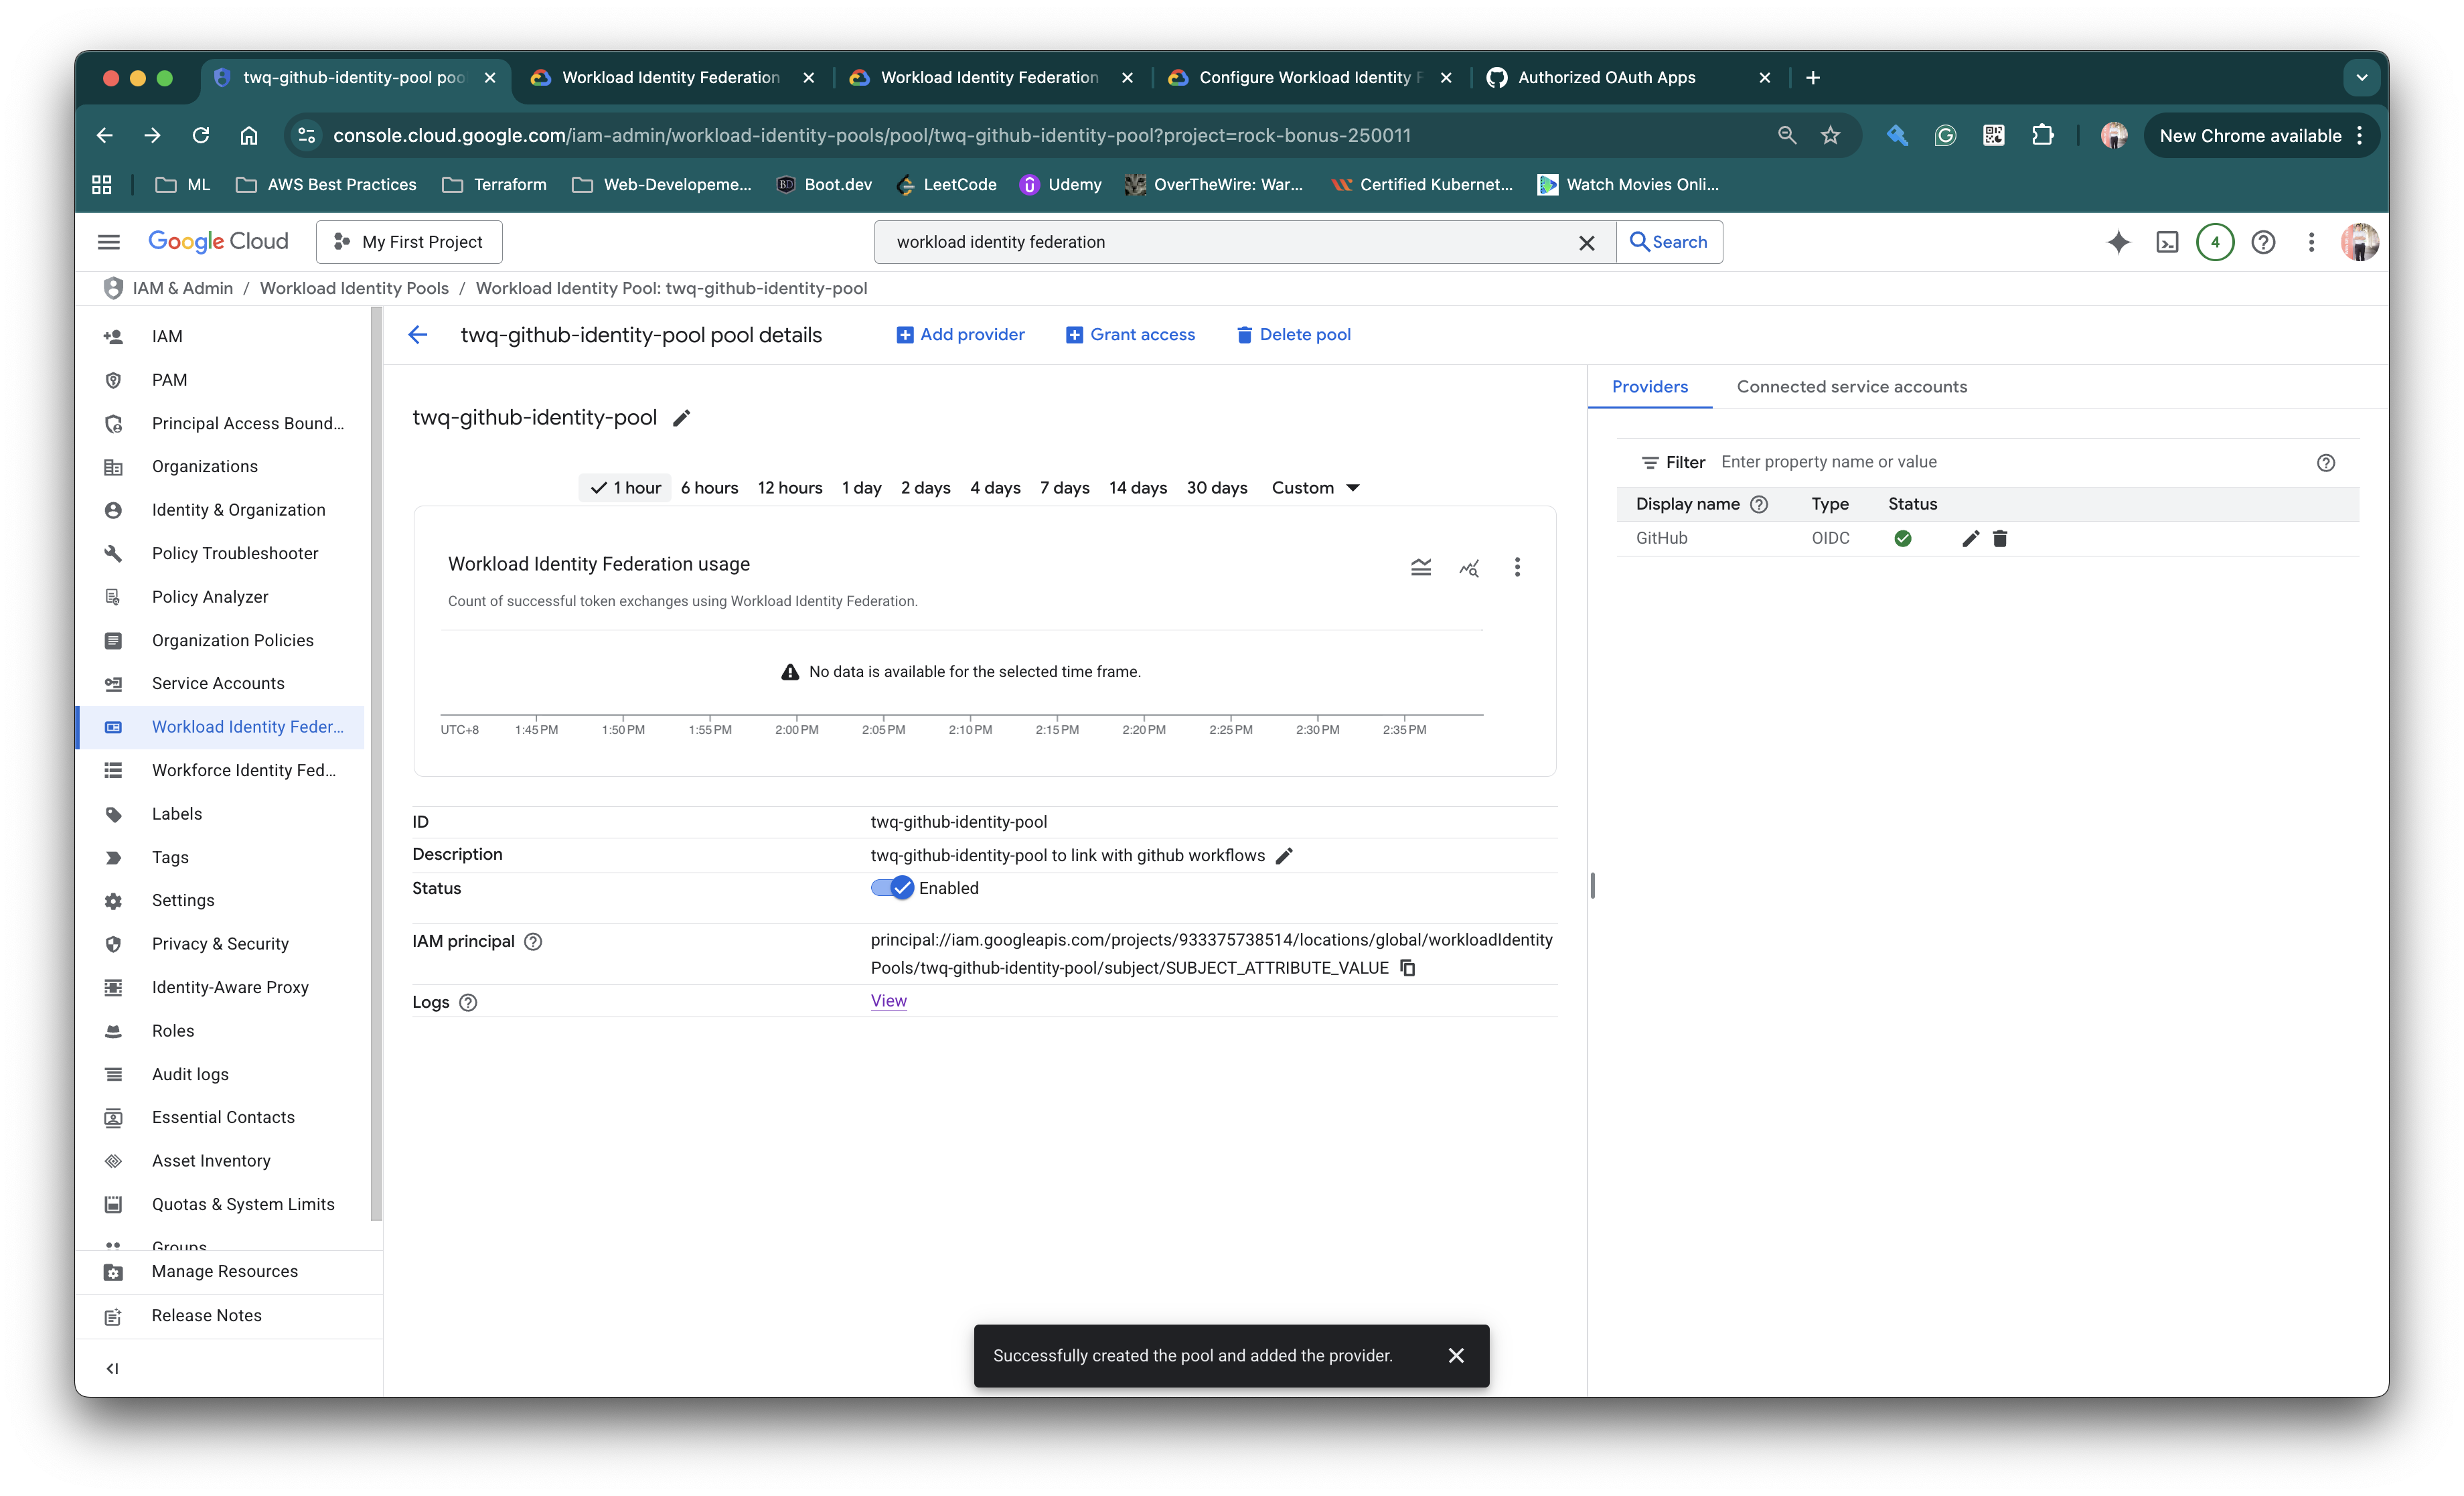Viewport: 2464px width, 1496px height.
Task: Bookmark this page with the star icon
Action: (x=1830, y=135)
